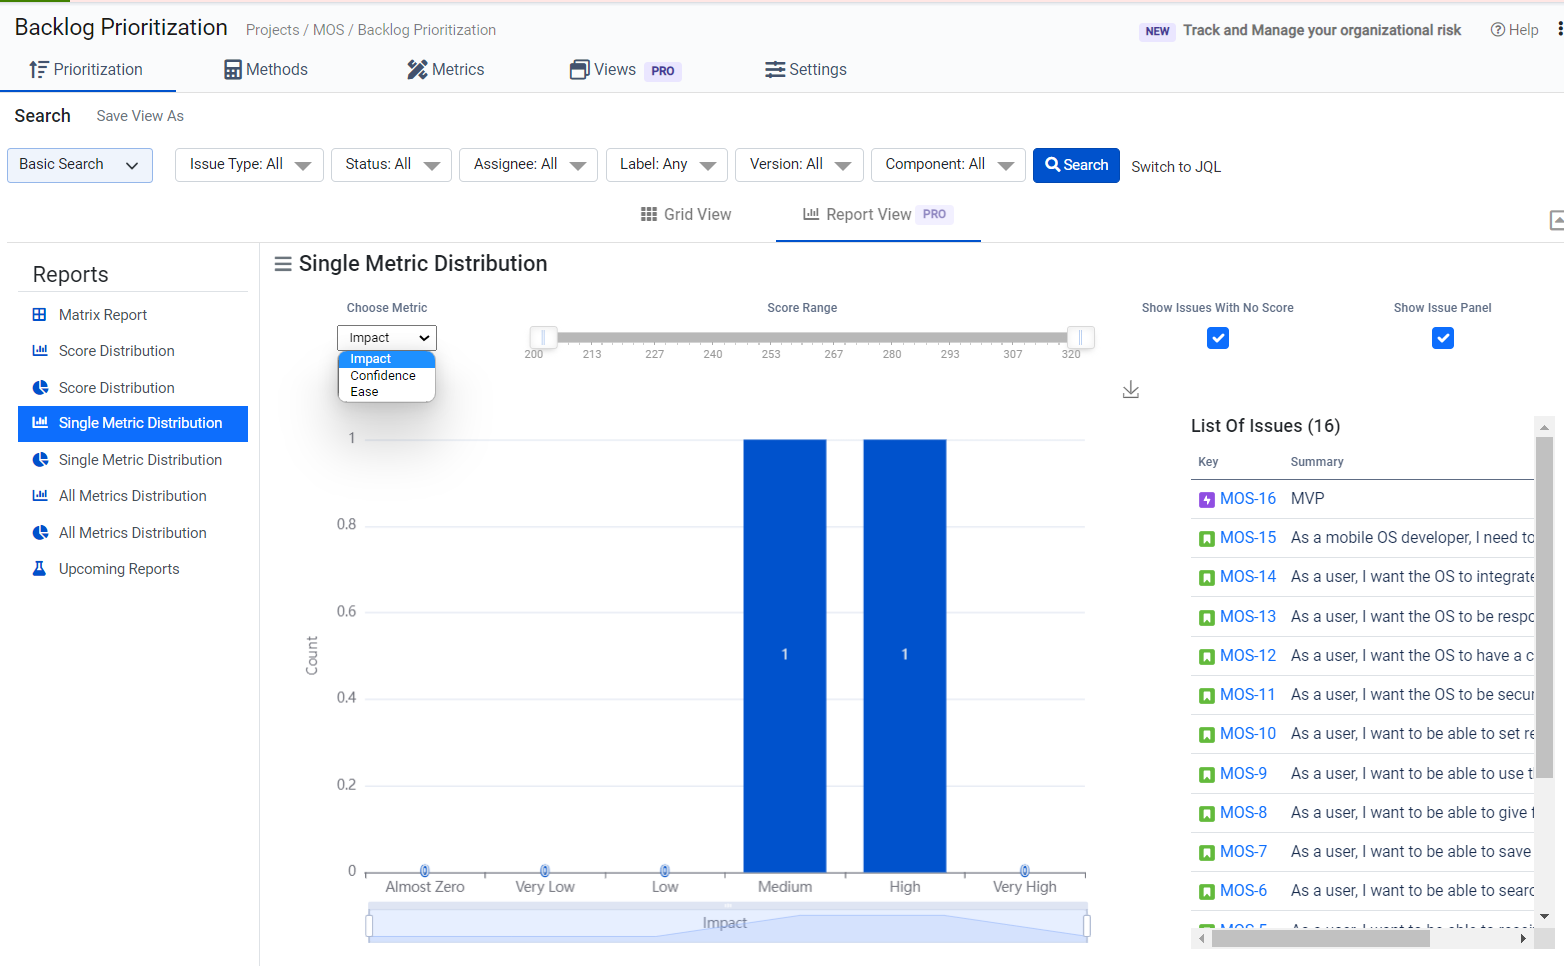Disable the Show Issue Panel checkbox
The width and height of the screenshot is (1564, 966).
[x=1442, y=339]
